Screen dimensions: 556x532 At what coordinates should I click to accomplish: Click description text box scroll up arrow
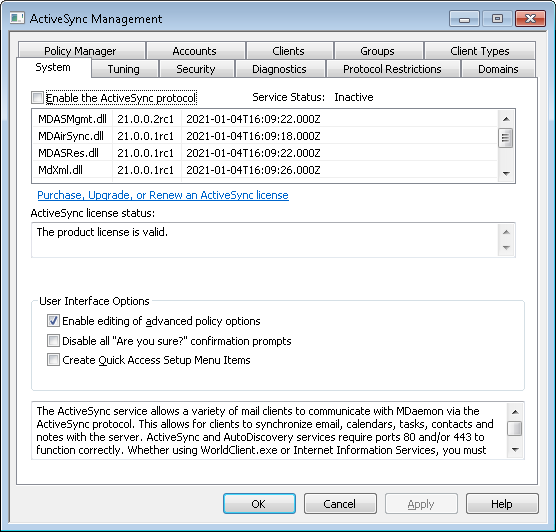point(515,412)
